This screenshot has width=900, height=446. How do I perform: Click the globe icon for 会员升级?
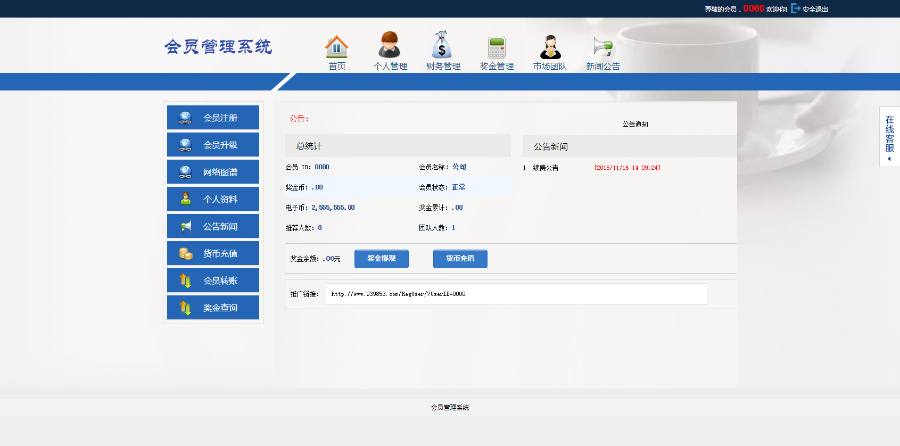pos(185,145)
